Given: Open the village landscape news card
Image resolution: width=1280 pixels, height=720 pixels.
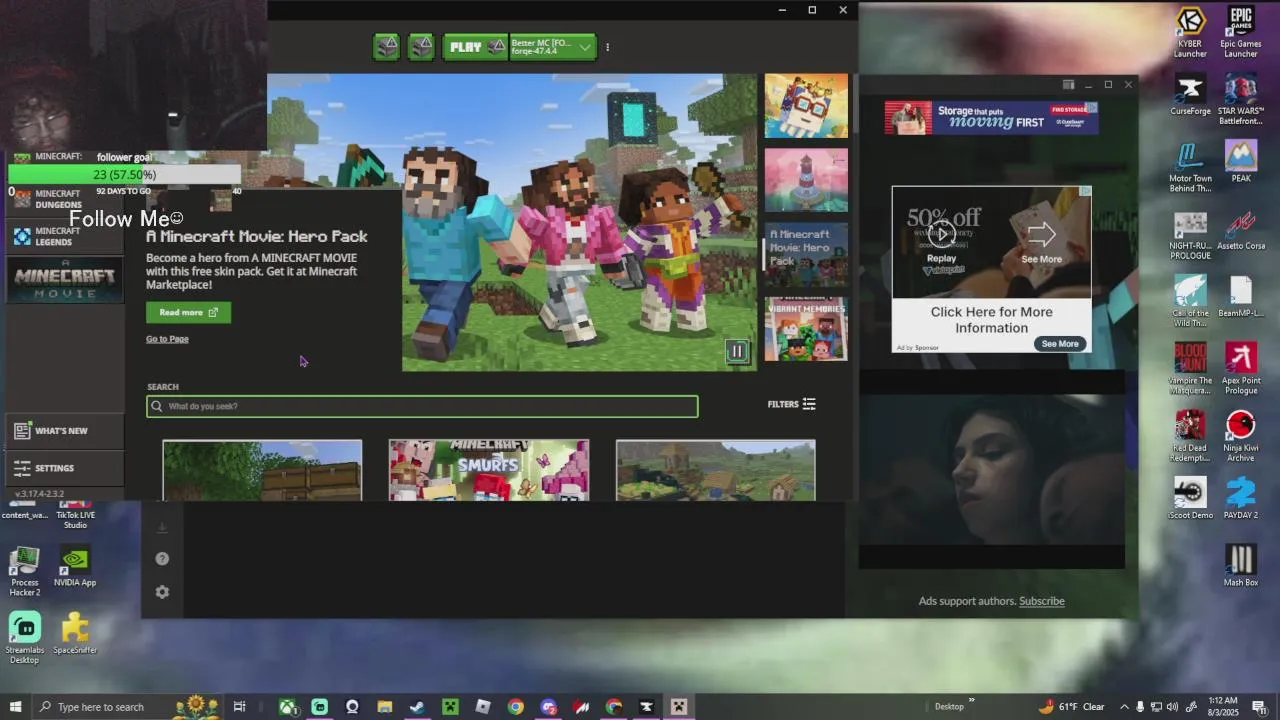Looking at the screenshot, I should (715, 470).
